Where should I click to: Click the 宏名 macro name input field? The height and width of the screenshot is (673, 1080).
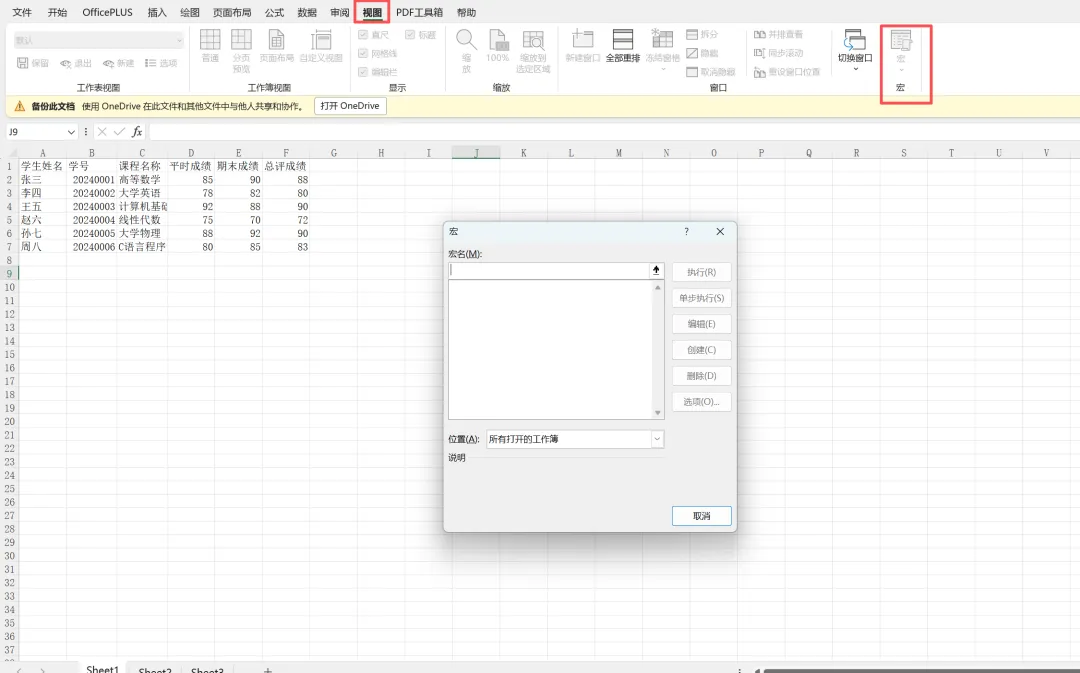(x=548, y=271)
